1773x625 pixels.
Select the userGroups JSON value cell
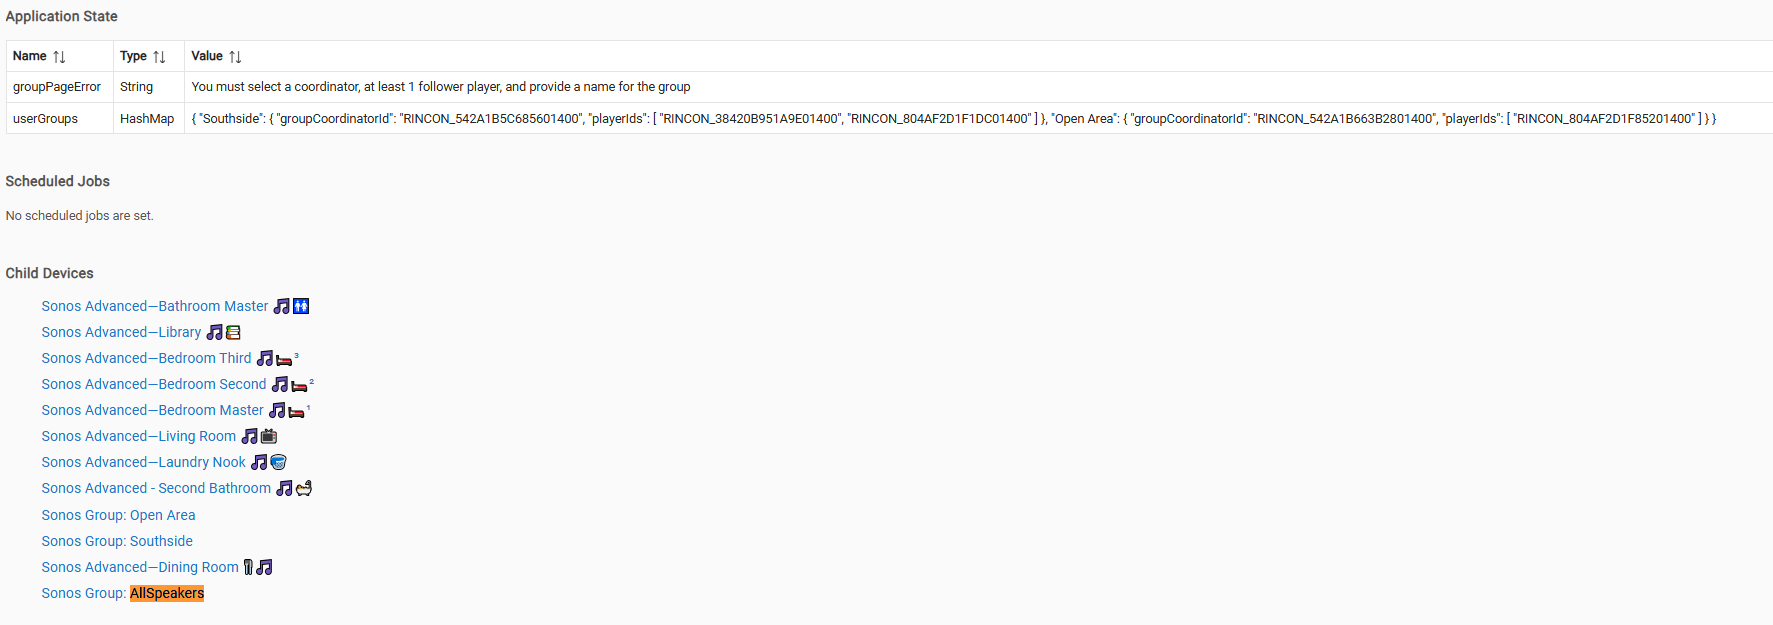(x=978, y=118)
